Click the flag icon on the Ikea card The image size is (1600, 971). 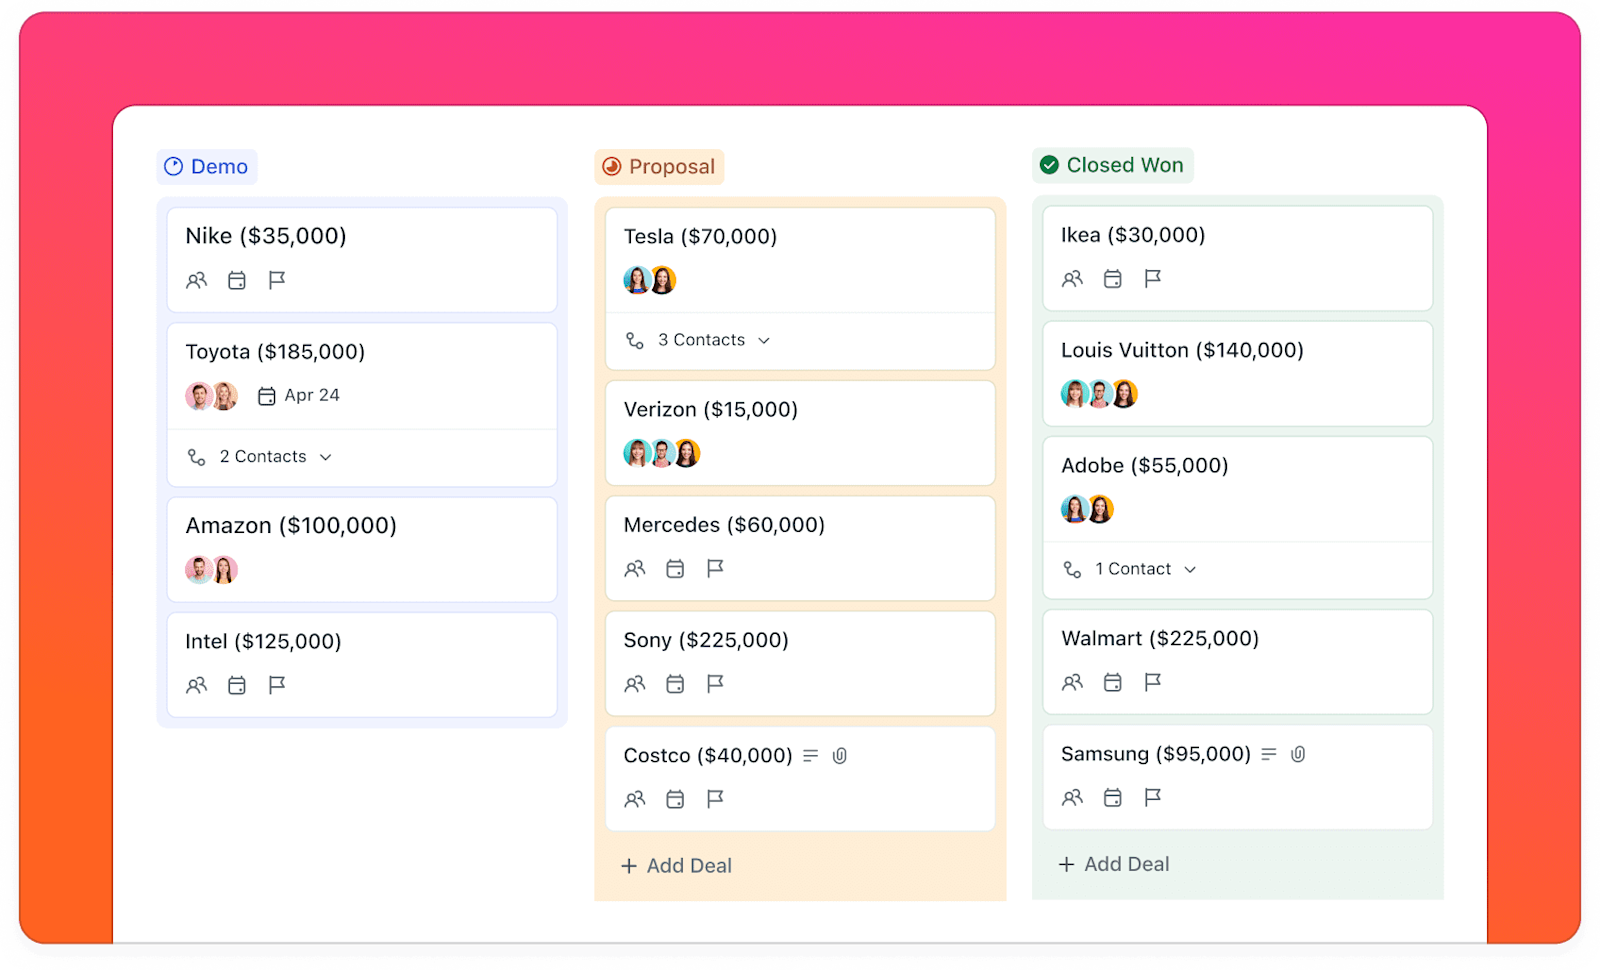coord(1154,280)
